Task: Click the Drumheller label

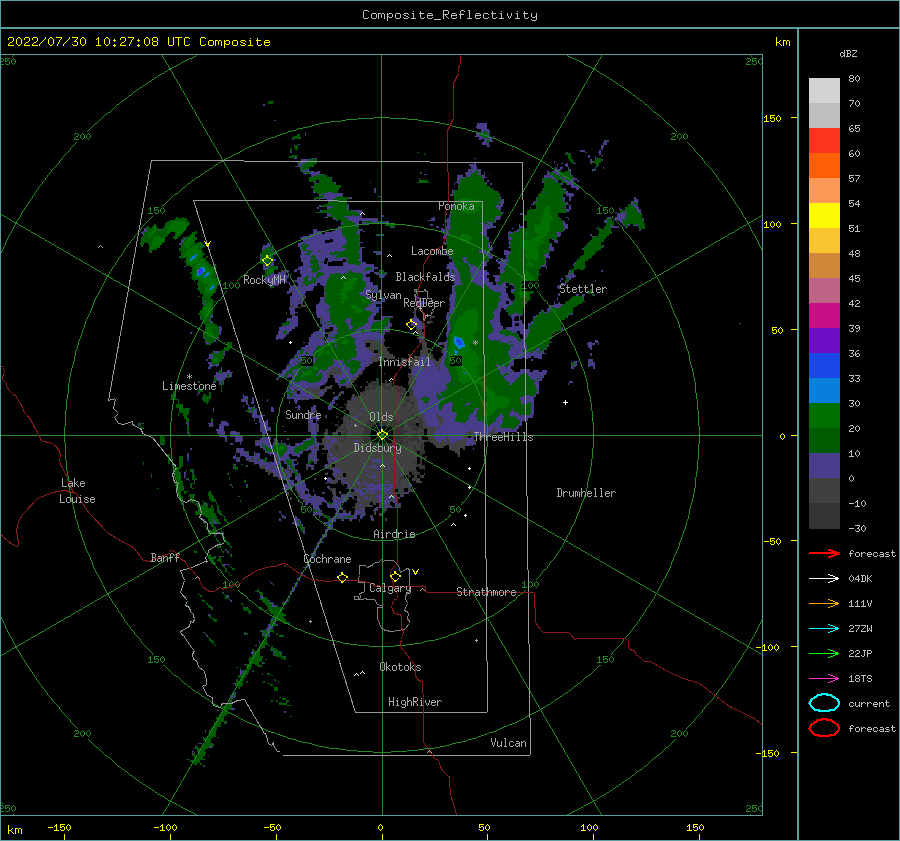Action: point(586,493)
